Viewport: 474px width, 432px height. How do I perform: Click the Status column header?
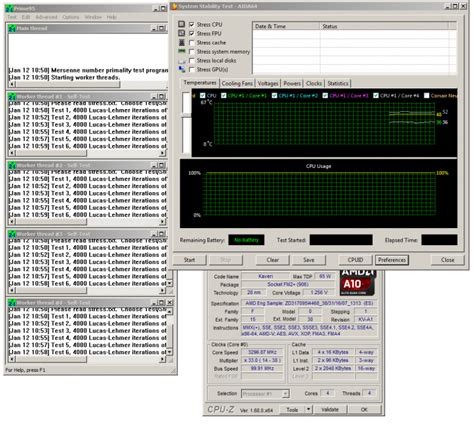(384, 26)
